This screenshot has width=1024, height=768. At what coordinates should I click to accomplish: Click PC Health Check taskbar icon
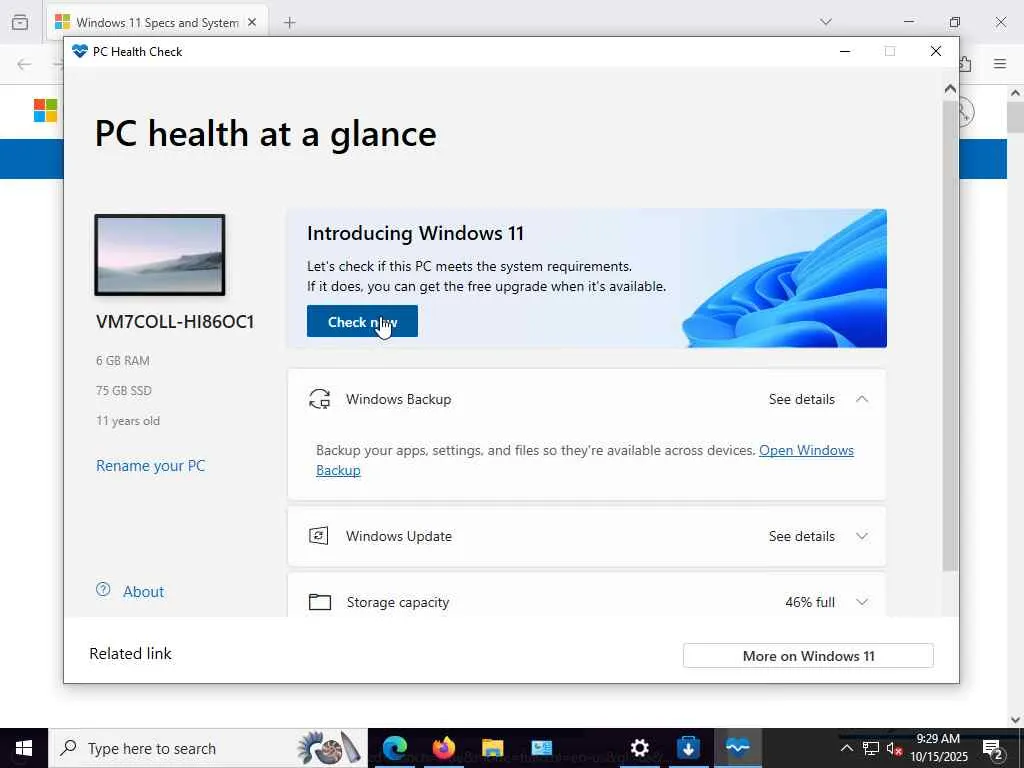(737, 748)
